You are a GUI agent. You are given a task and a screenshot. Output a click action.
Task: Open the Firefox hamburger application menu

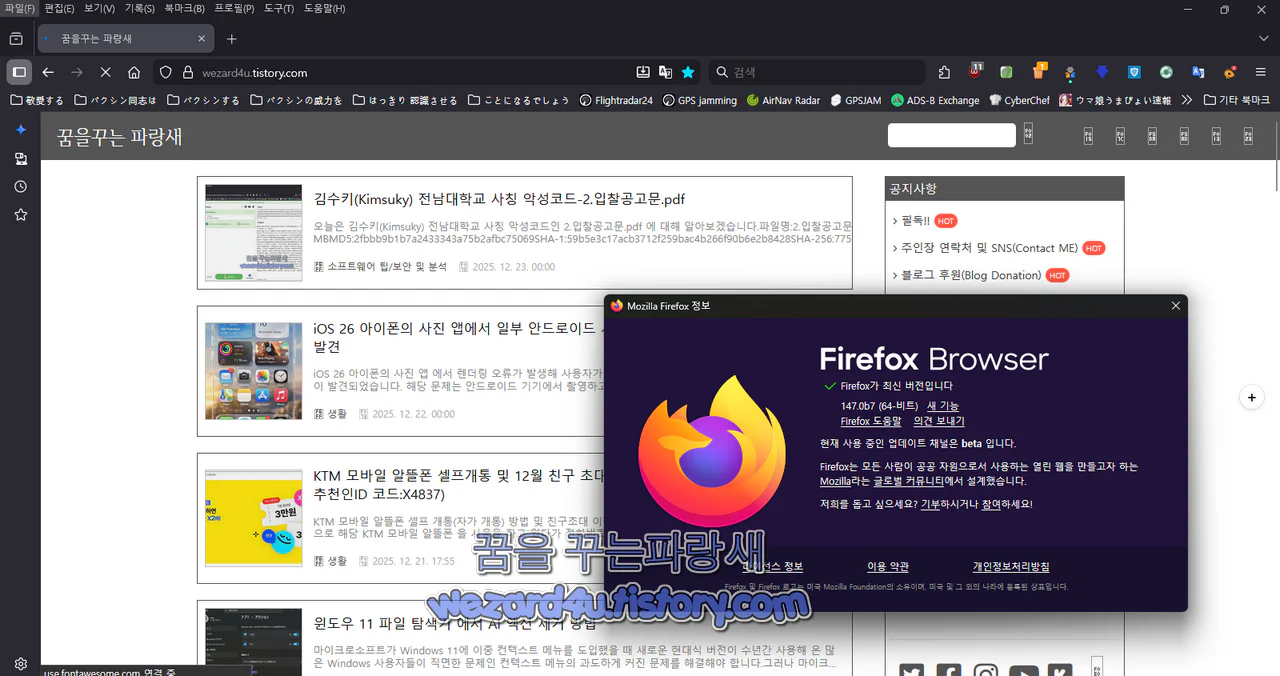[x=1260, y=71]
